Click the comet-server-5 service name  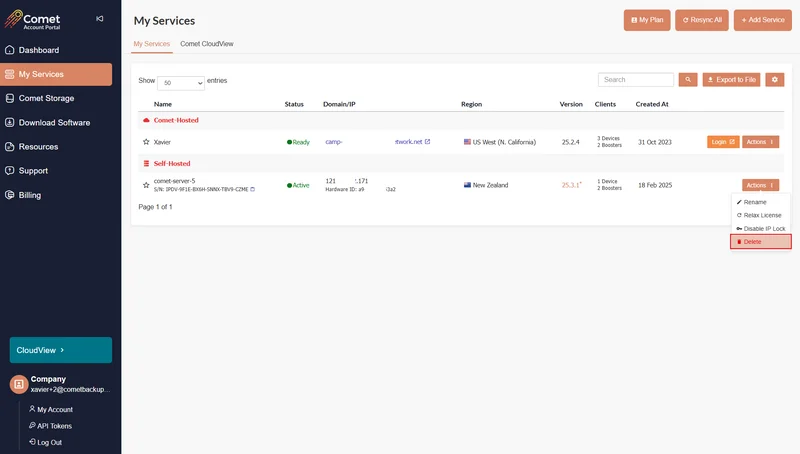174,181
